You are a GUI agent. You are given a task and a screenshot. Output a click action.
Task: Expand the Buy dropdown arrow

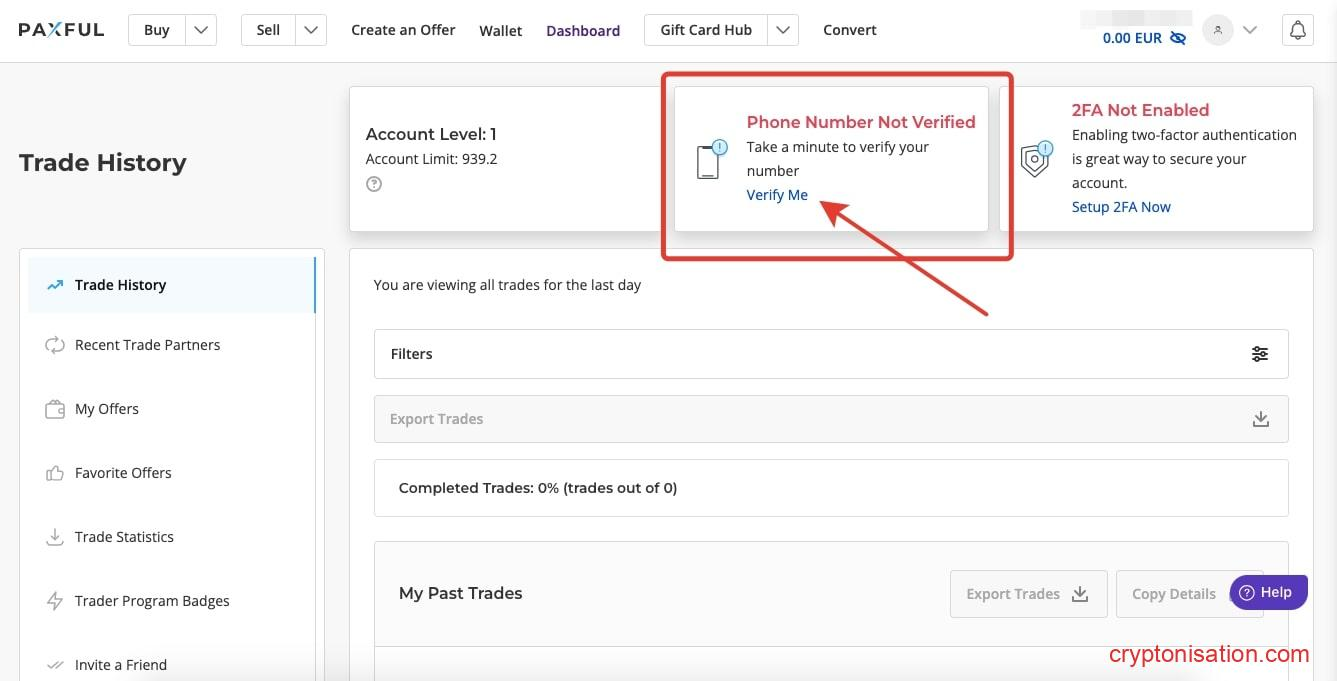201,30
